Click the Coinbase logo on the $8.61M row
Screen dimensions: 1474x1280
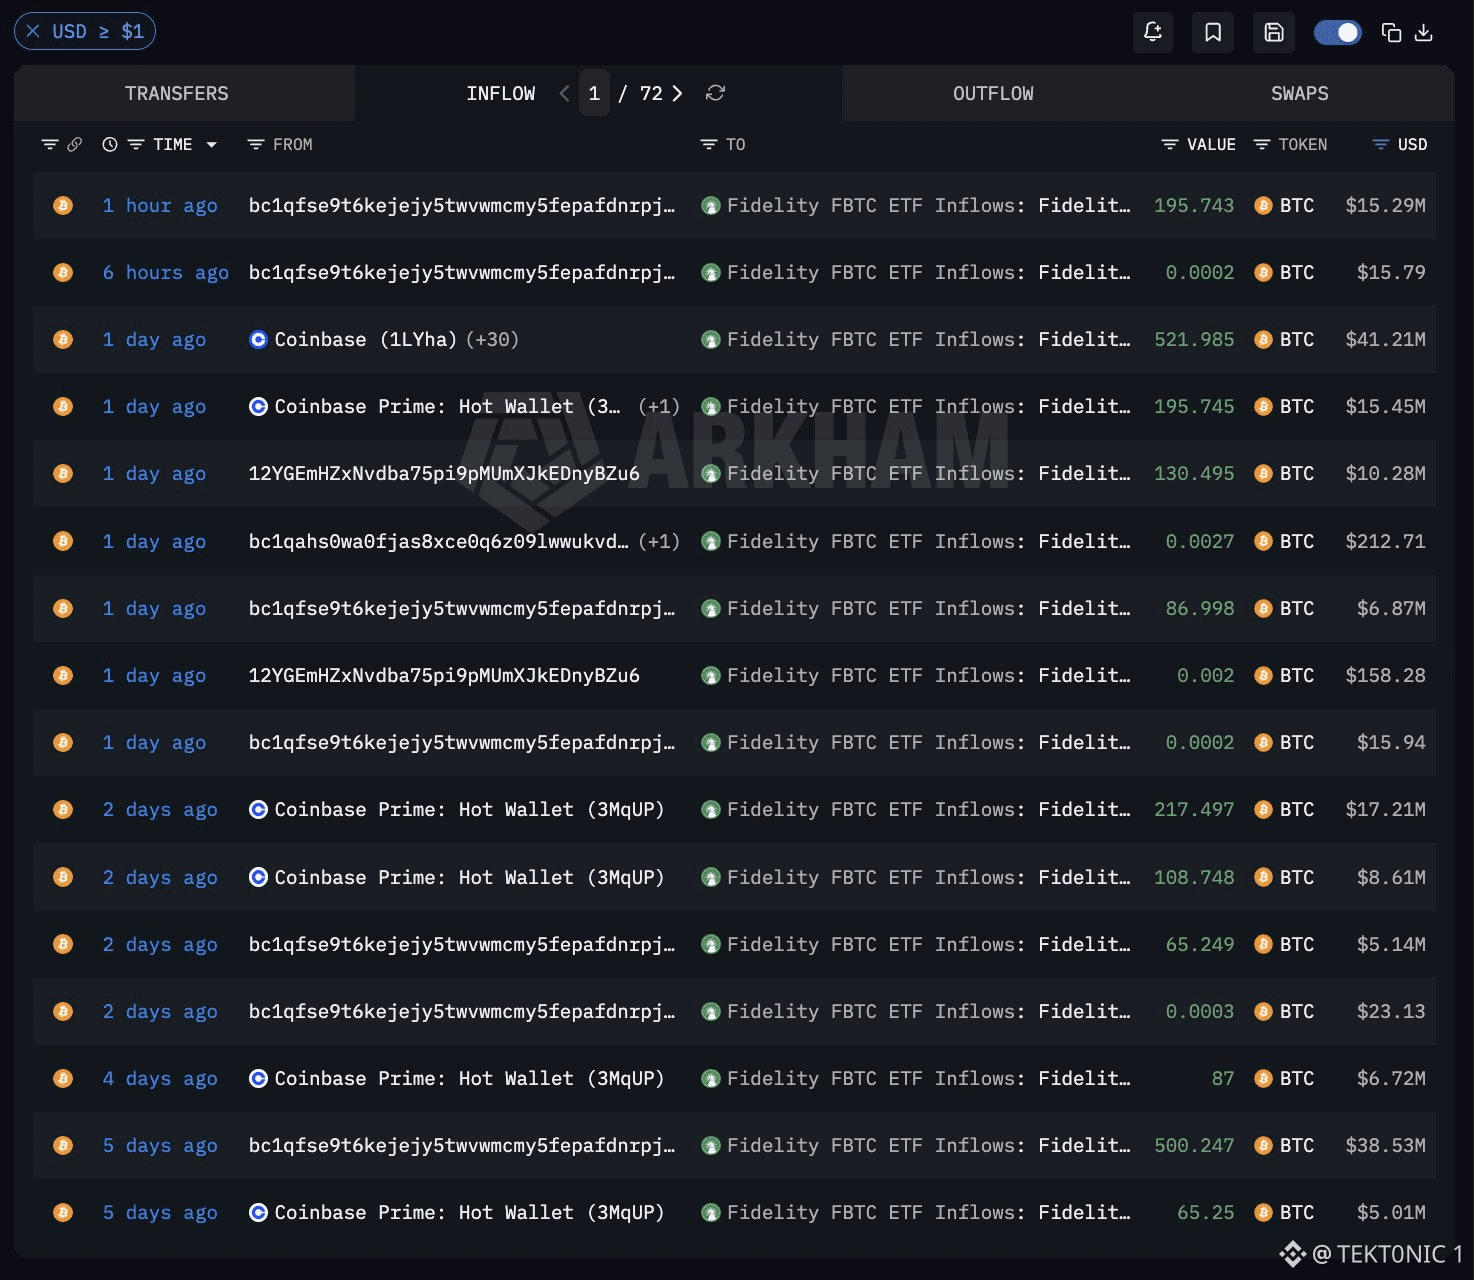coord(258,877)
